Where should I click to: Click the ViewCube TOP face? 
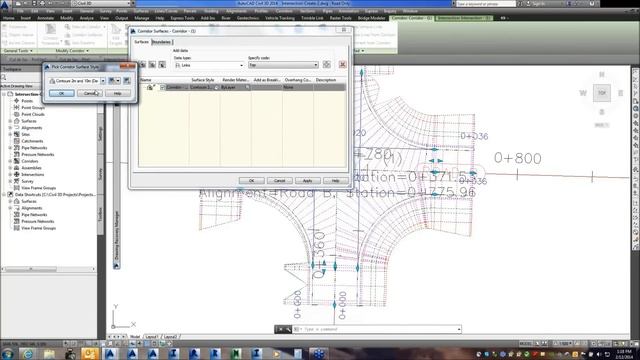602,93
